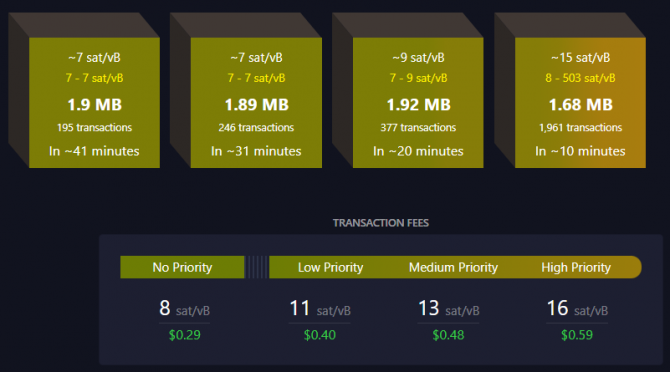This screenshot has height=372, width=670.
Task: Open the mempool block arriving in ~31 minutes
Action: point(256,103)
